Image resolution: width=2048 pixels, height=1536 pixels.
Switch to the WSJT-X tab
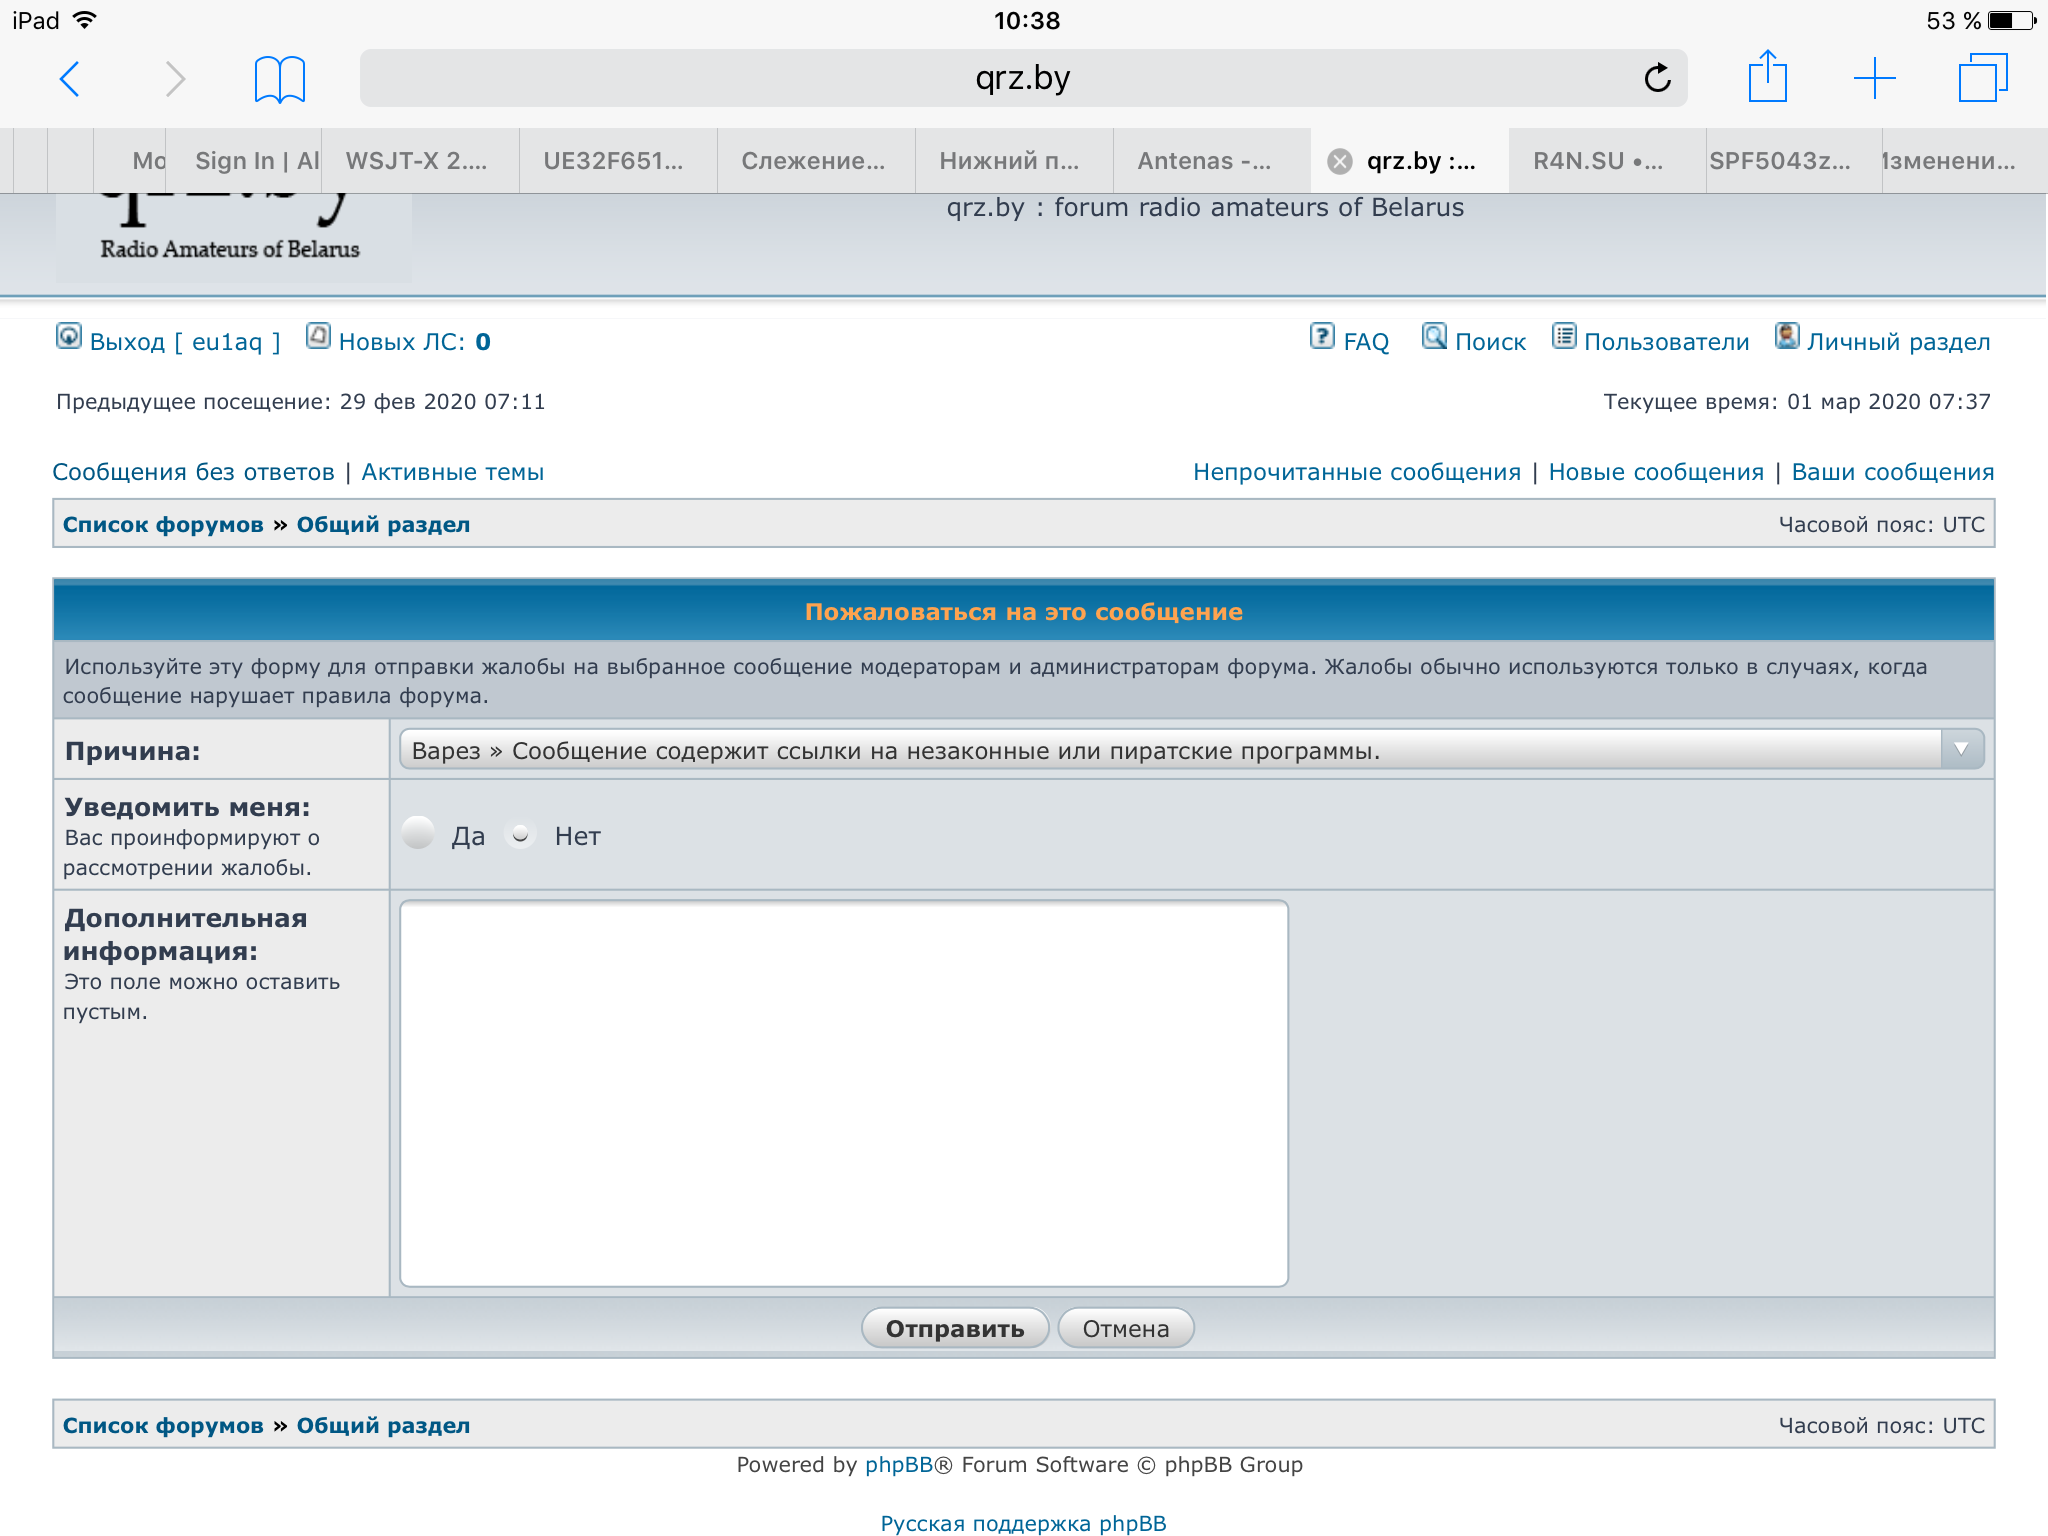(x=417, y=161)
